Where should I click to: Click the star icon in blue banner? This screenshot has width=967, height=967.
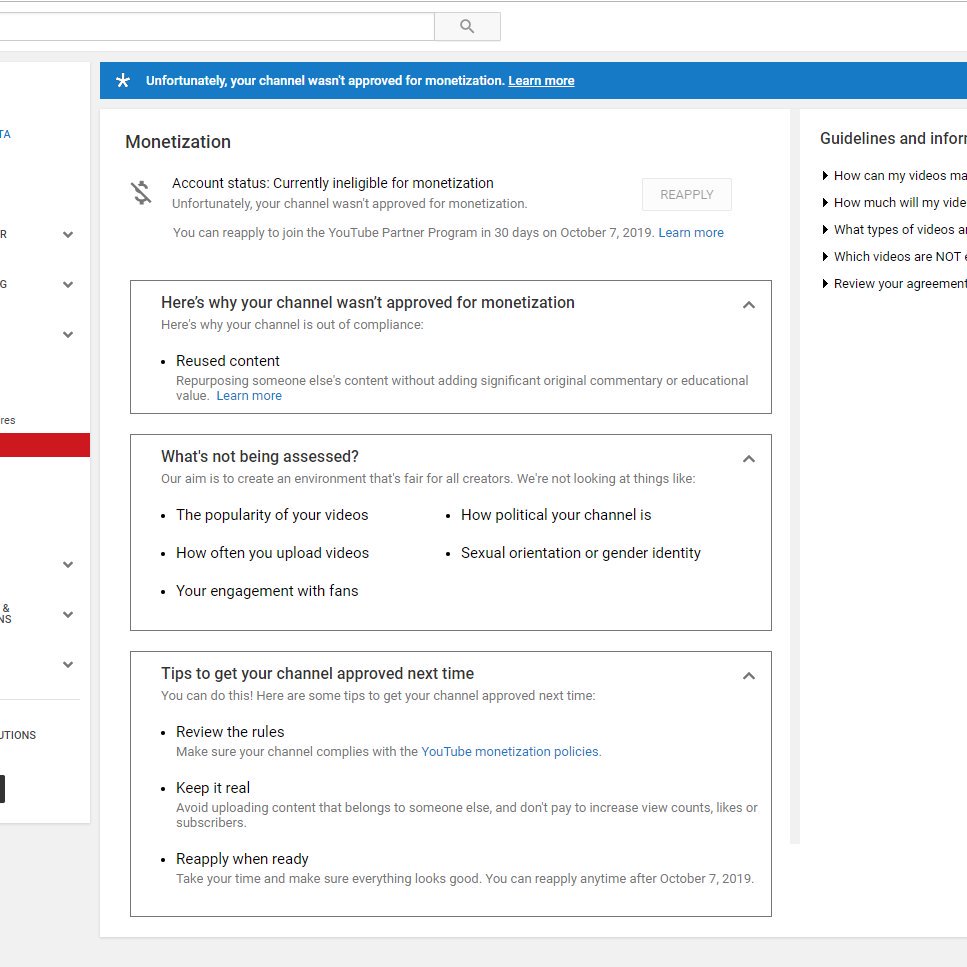(x=123, y=80)
